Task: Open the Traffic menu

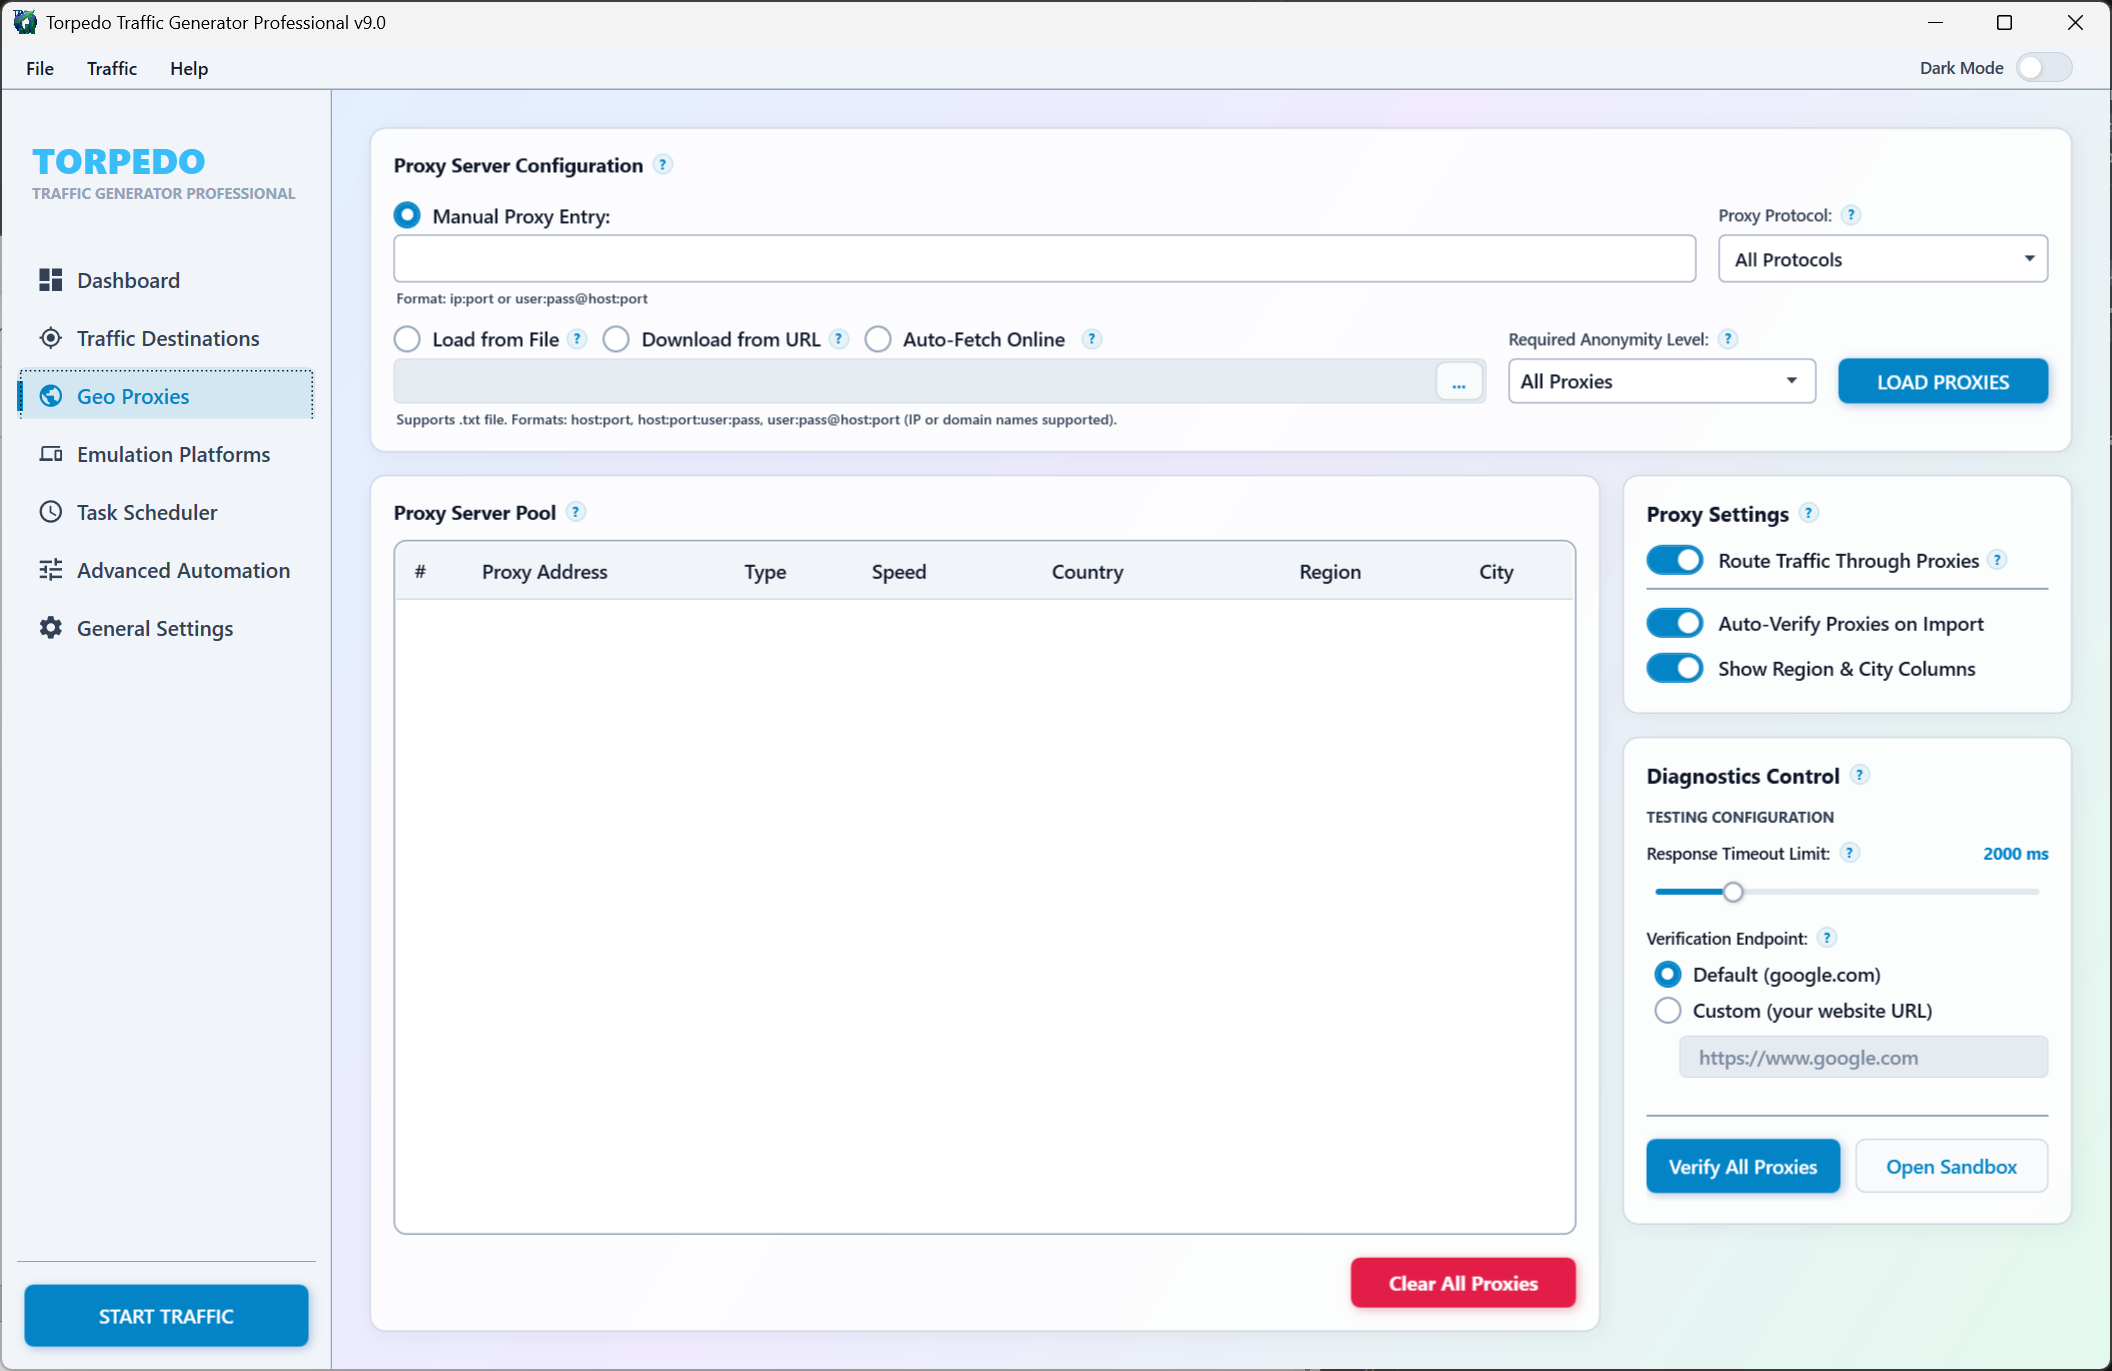Action: 112,68
